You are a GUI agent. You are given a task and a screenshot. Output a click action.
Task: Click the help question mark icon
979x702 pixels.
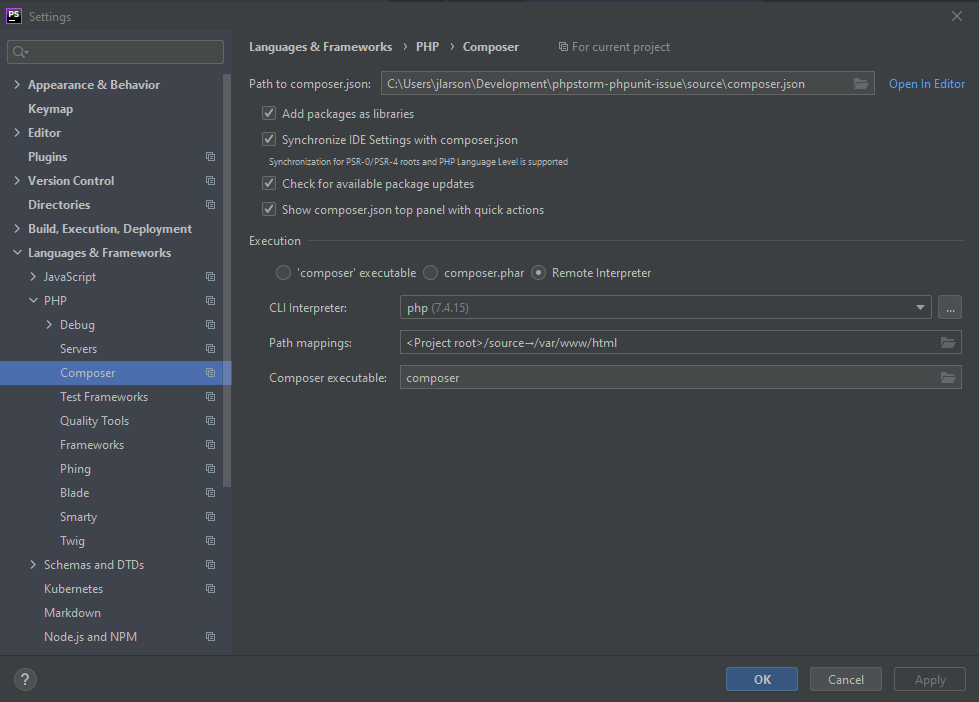[x=25, y=679]
